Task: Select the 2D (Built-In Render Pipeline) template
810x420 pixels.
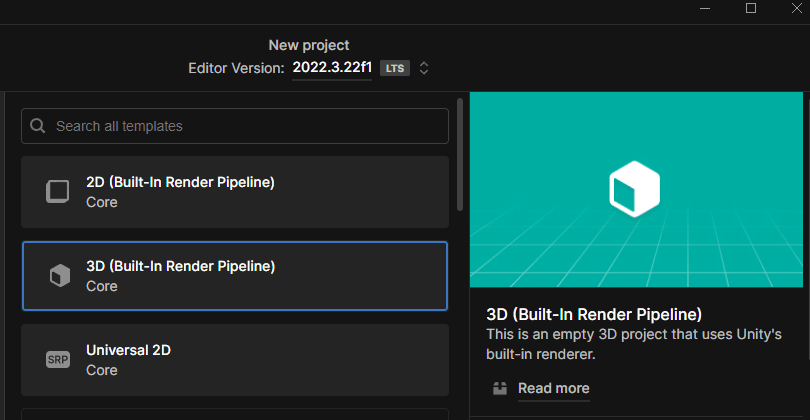Action: point(235,192)
